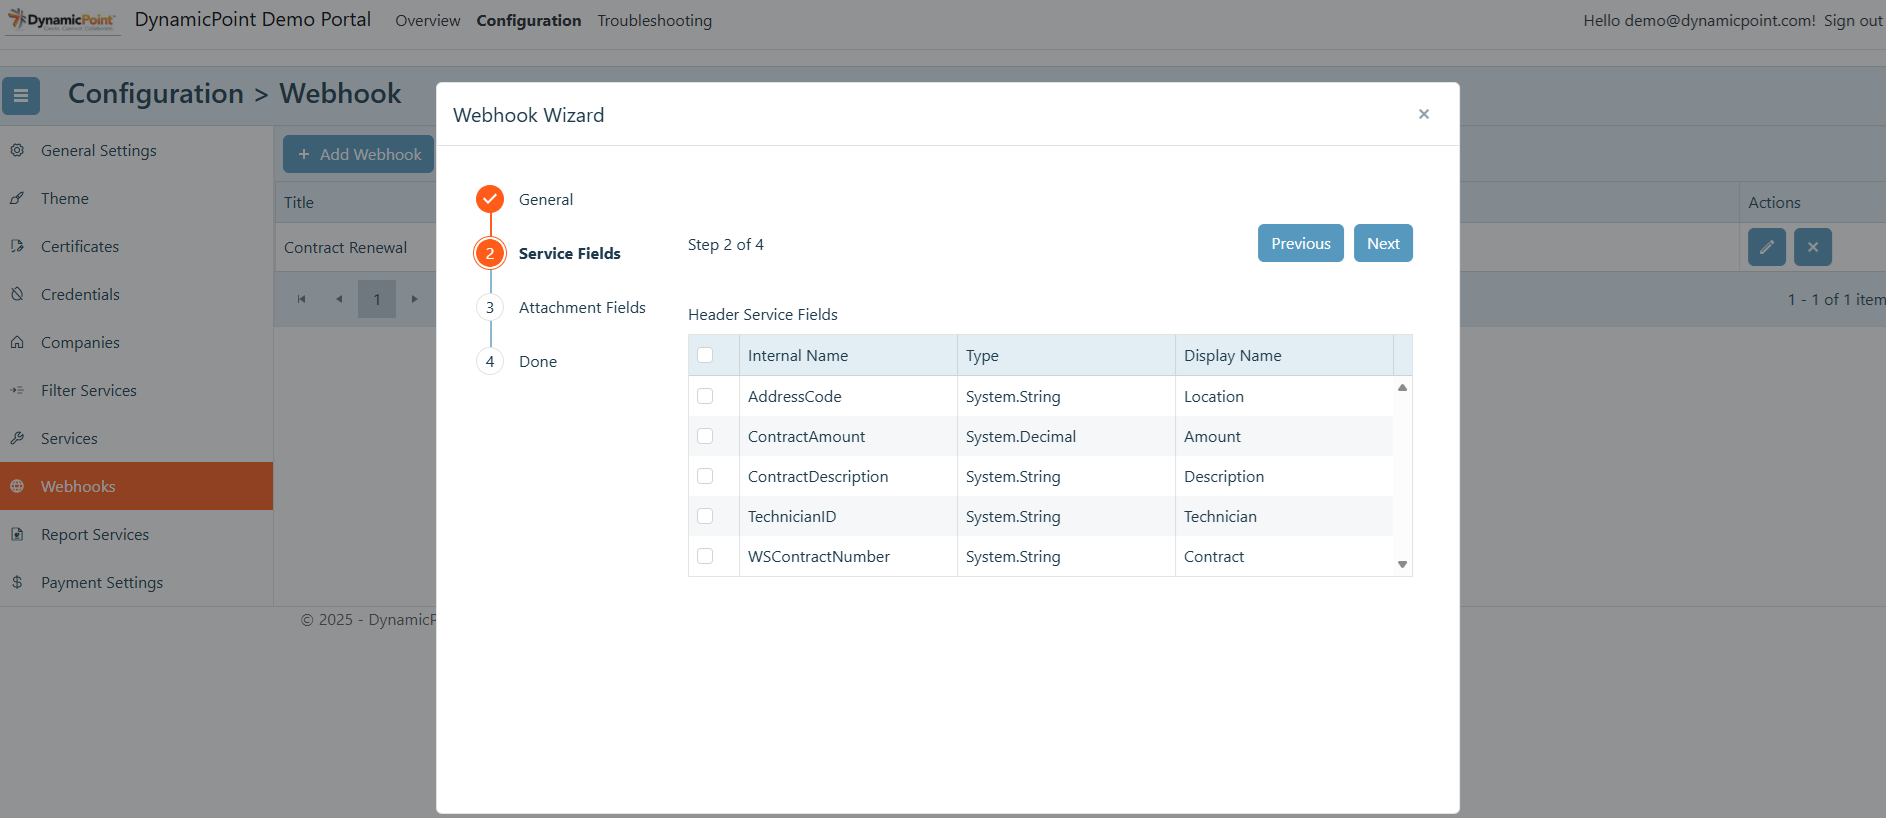Click the Certificates icon in sidebar

point(17,246)
